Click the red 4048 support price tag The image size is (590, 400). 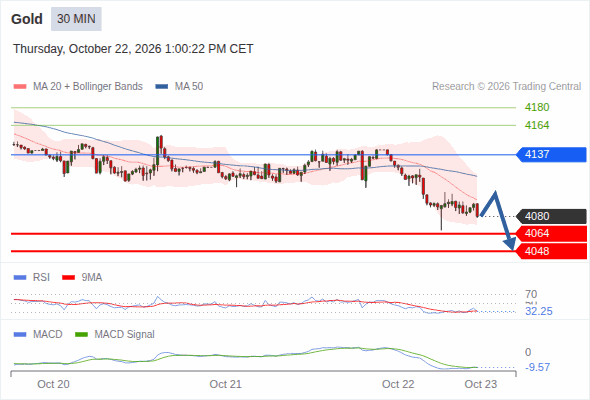(551, 251)
